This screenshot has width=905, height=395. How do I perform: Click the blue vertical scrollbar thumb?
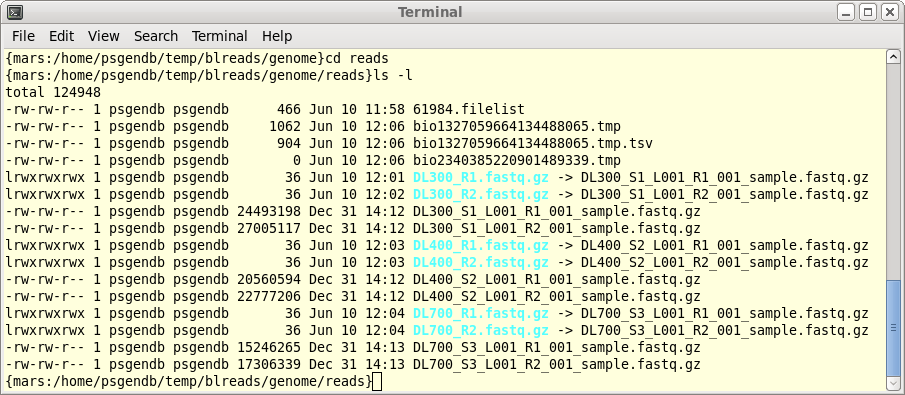[892, 327]
